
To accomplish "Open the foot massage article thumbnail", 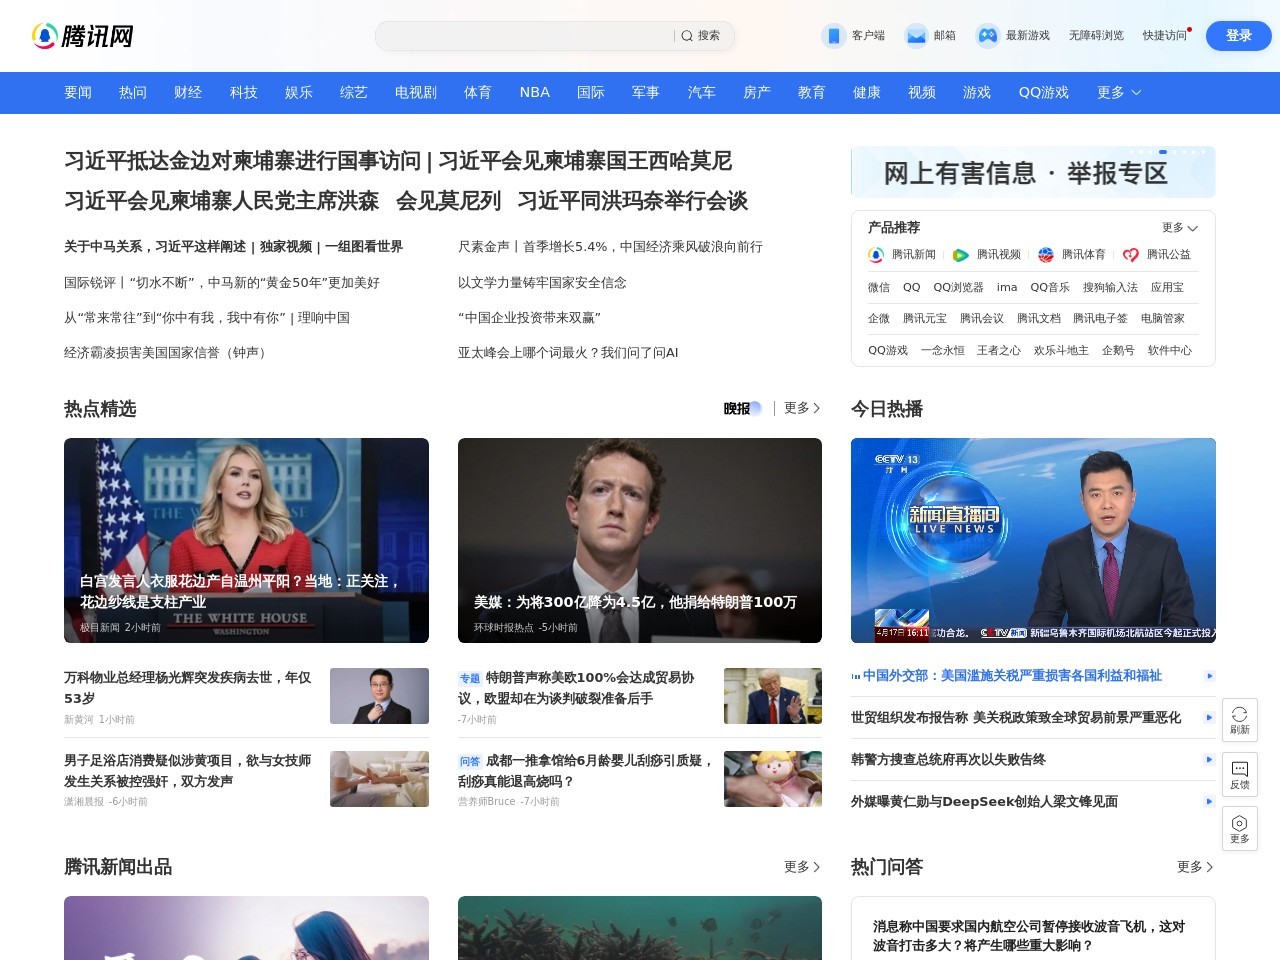I will click(379, 779).
